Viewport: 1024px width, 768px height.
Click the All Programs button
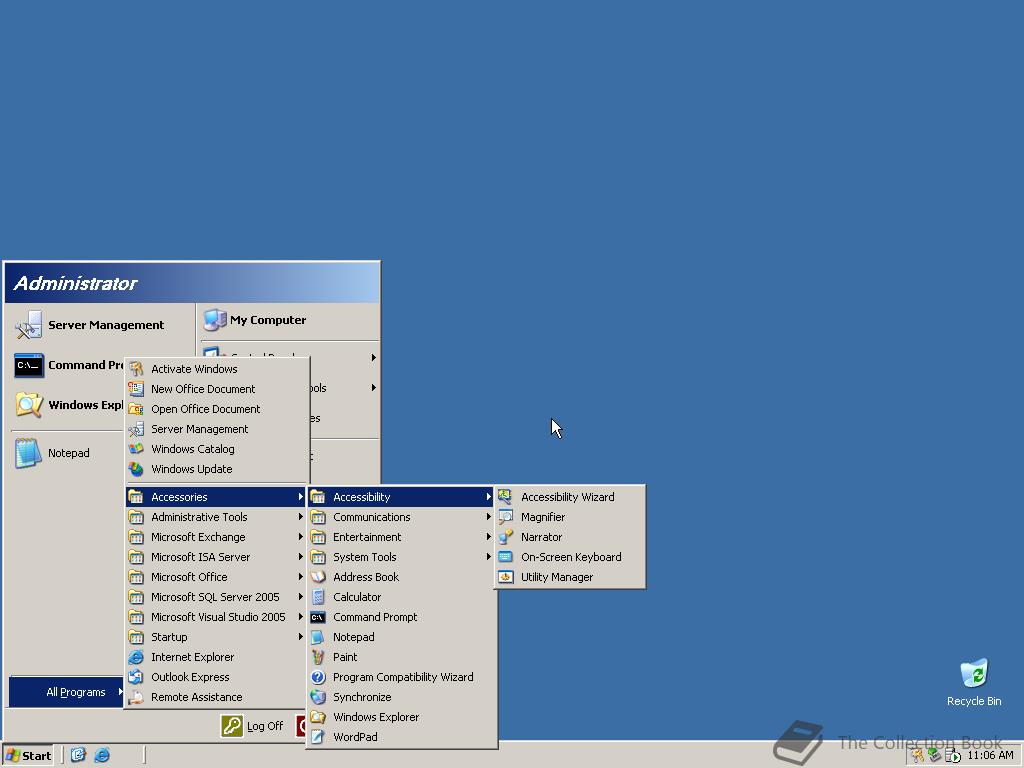point(66,692)
